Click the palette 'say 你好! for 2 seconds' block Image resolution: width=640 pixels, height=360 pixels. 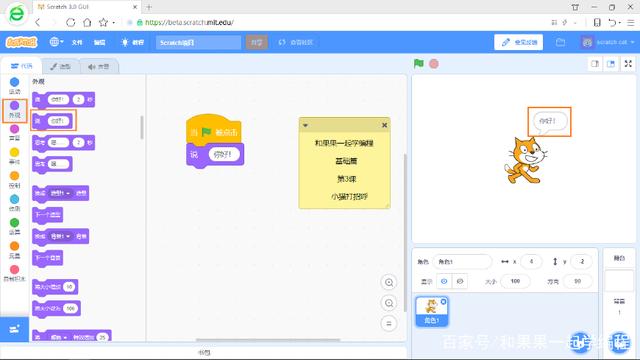[64, 99]
